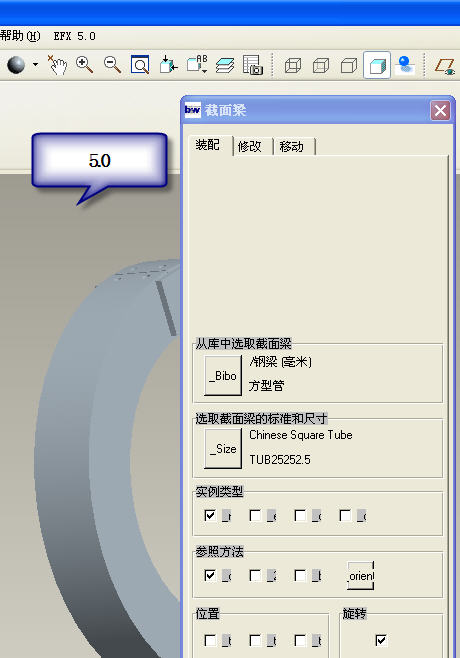This screenshot has height=658, width=460.
Task: Check the third checkbox under 位置
Action: pos(300,640)
